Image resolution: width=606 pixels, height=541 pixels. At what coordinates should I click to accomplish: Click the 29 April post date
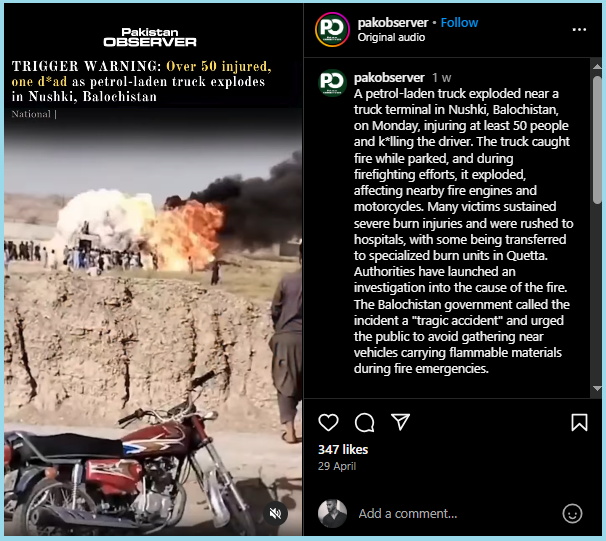click(x=337, y=466)
